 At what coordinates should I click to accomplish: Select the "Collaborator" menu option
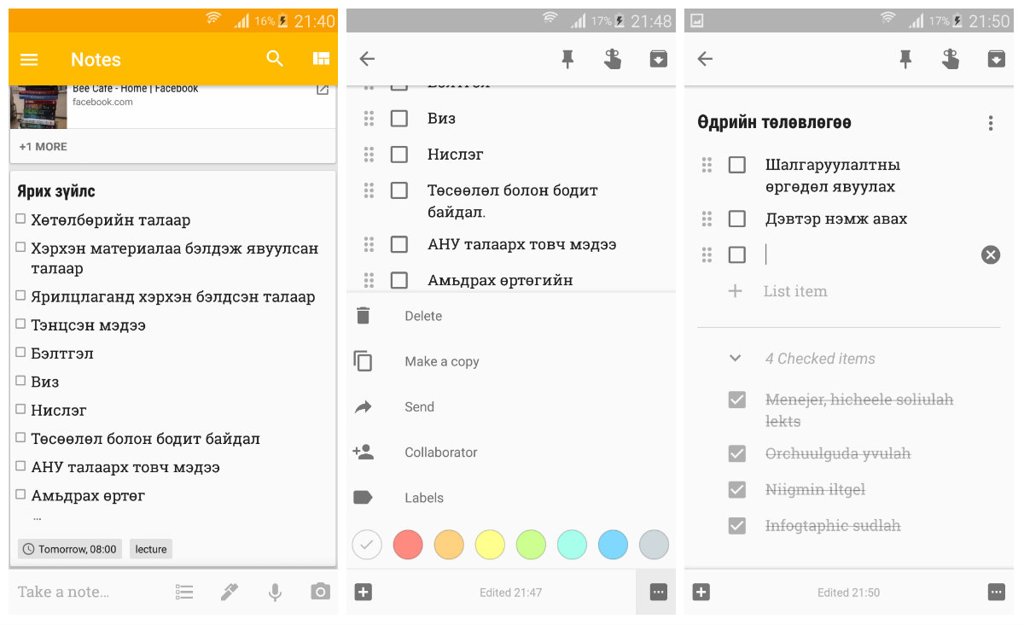[x=440, y=453]
